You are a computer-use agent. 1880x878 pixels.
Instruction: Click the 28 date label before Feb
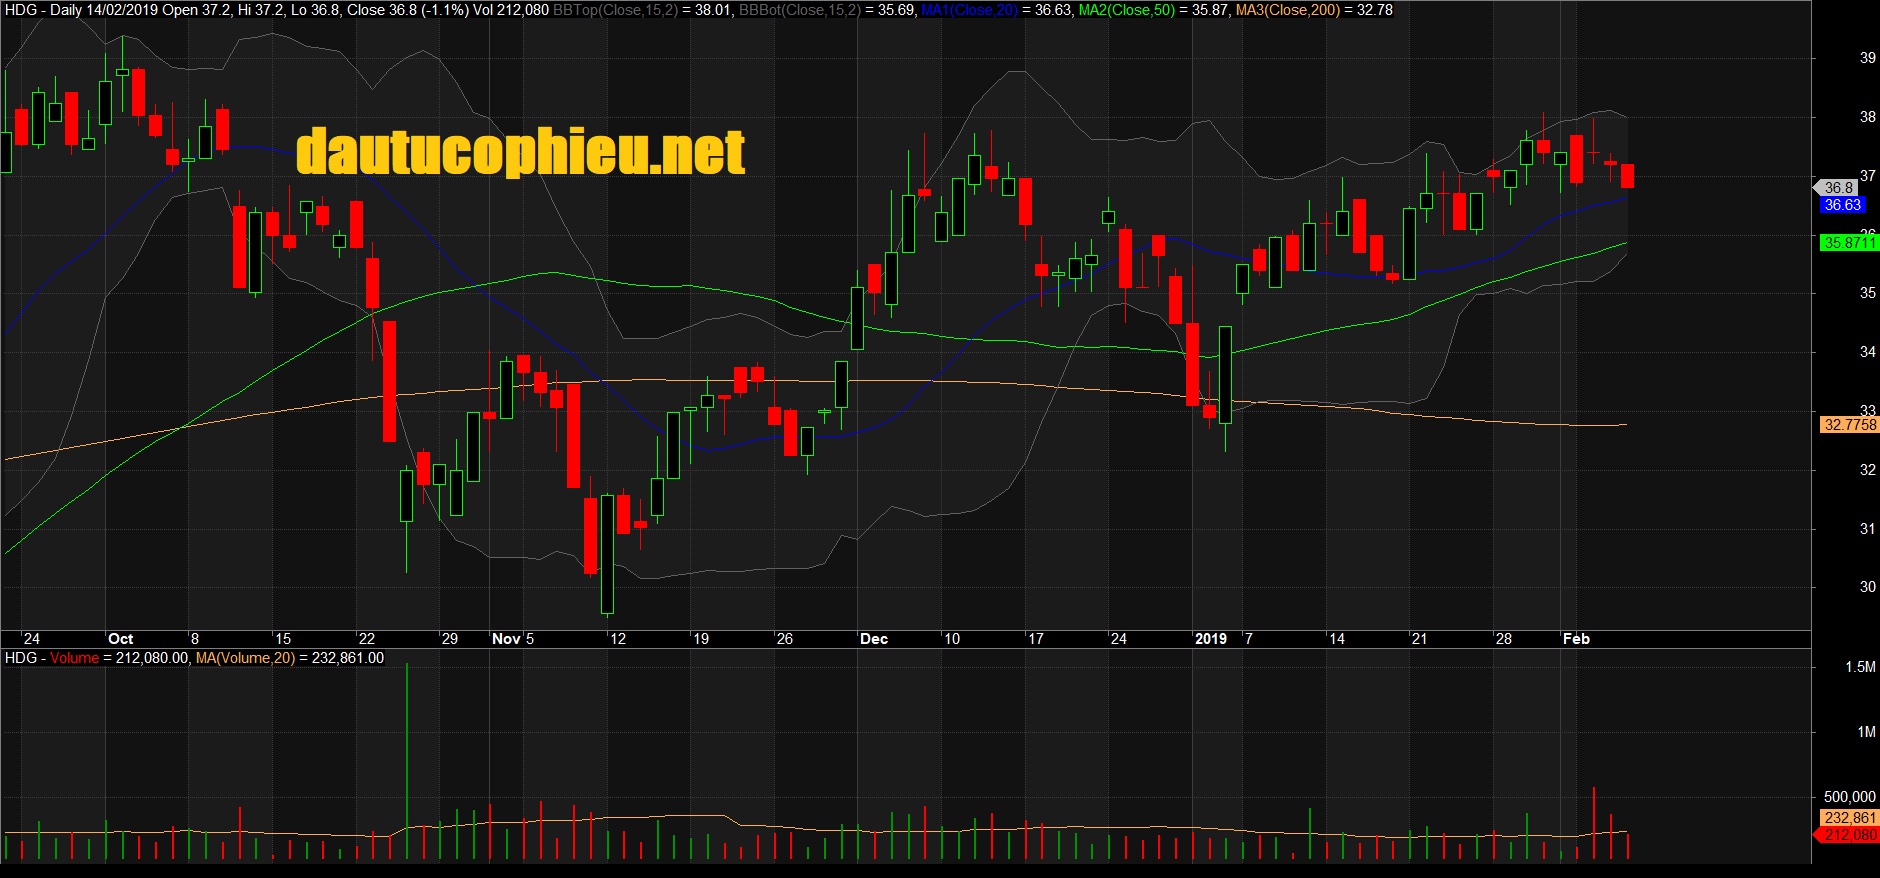[1504, 639]
